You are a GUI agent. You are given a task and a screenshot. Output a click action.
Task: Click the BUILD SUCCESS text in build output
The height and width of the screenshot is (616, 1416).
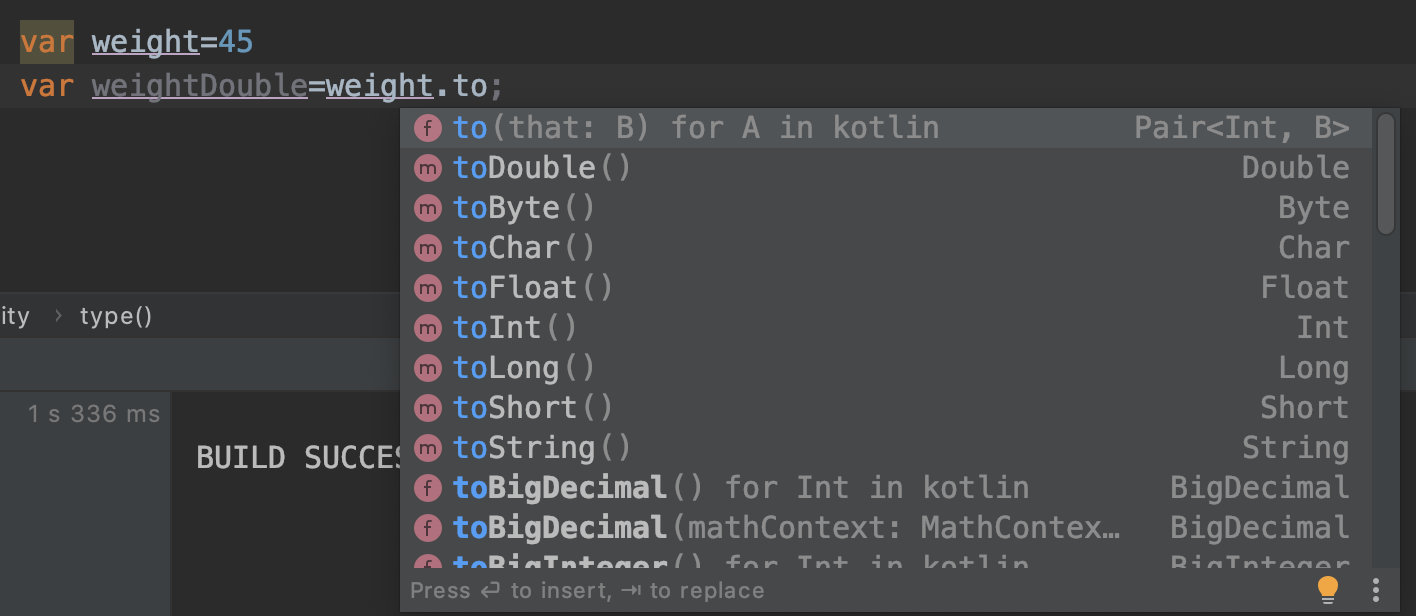(x=298, y=458)
